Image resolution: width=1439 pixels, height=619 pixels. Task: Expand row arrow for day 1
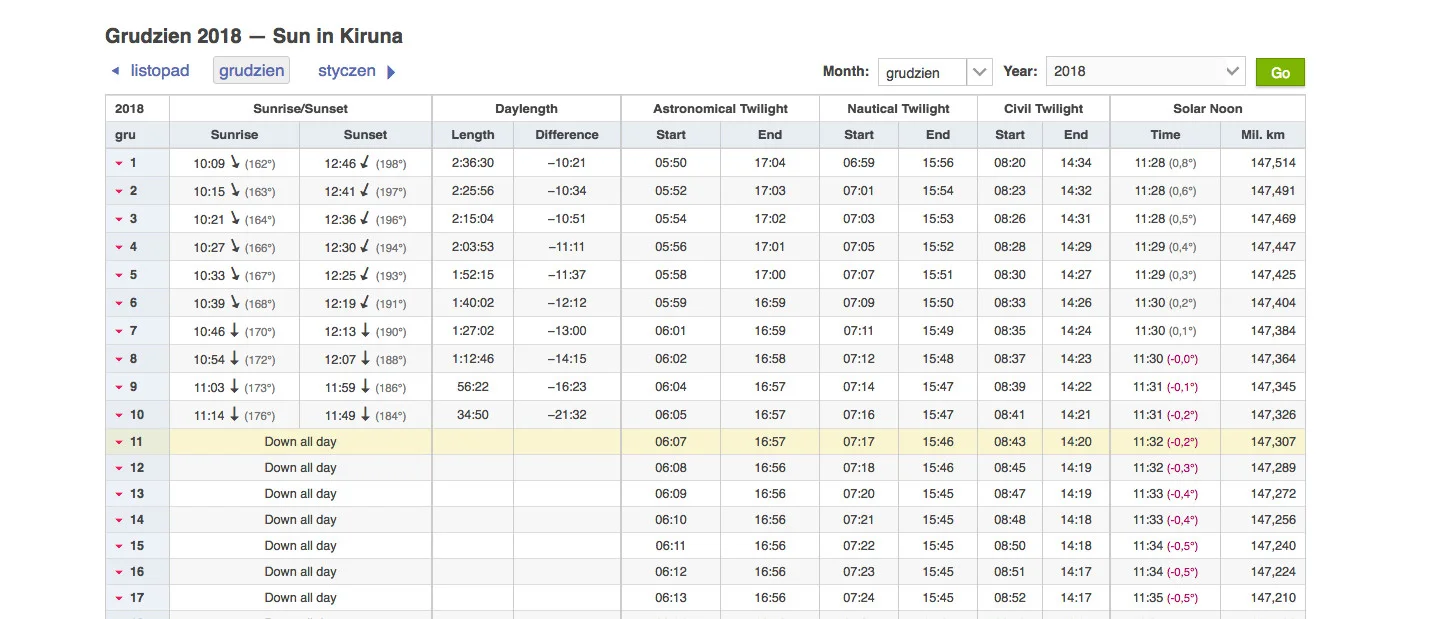(x=118, y=163)
